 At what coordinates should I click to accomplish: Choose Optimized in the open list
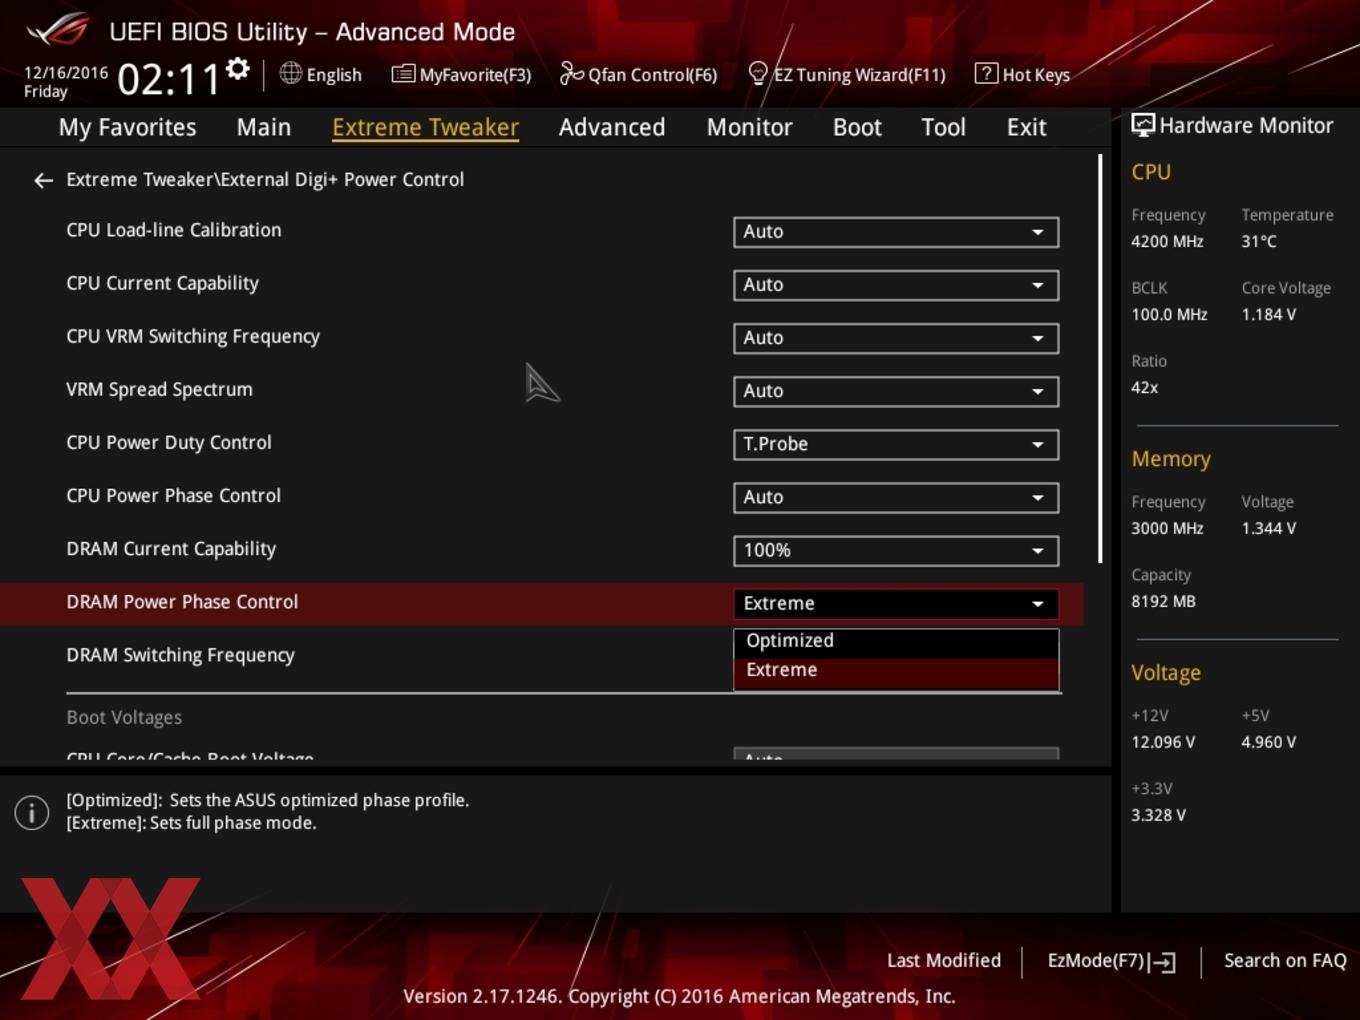[896, 641]
